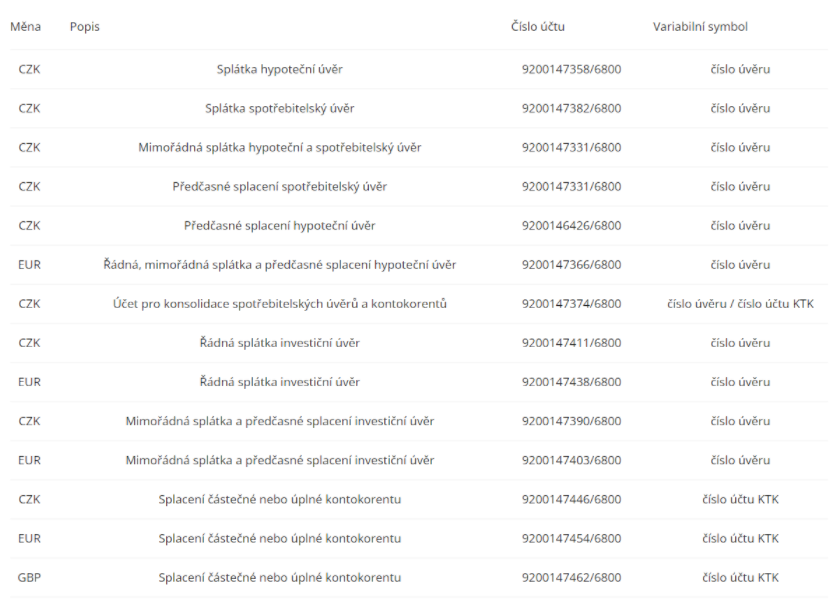Image resolution: width=837 pixels, height=599 pixels.
Task: Click 'Předčasné splacení spotřebitelský úvěr' row description
Action: (x=280, y=186)
